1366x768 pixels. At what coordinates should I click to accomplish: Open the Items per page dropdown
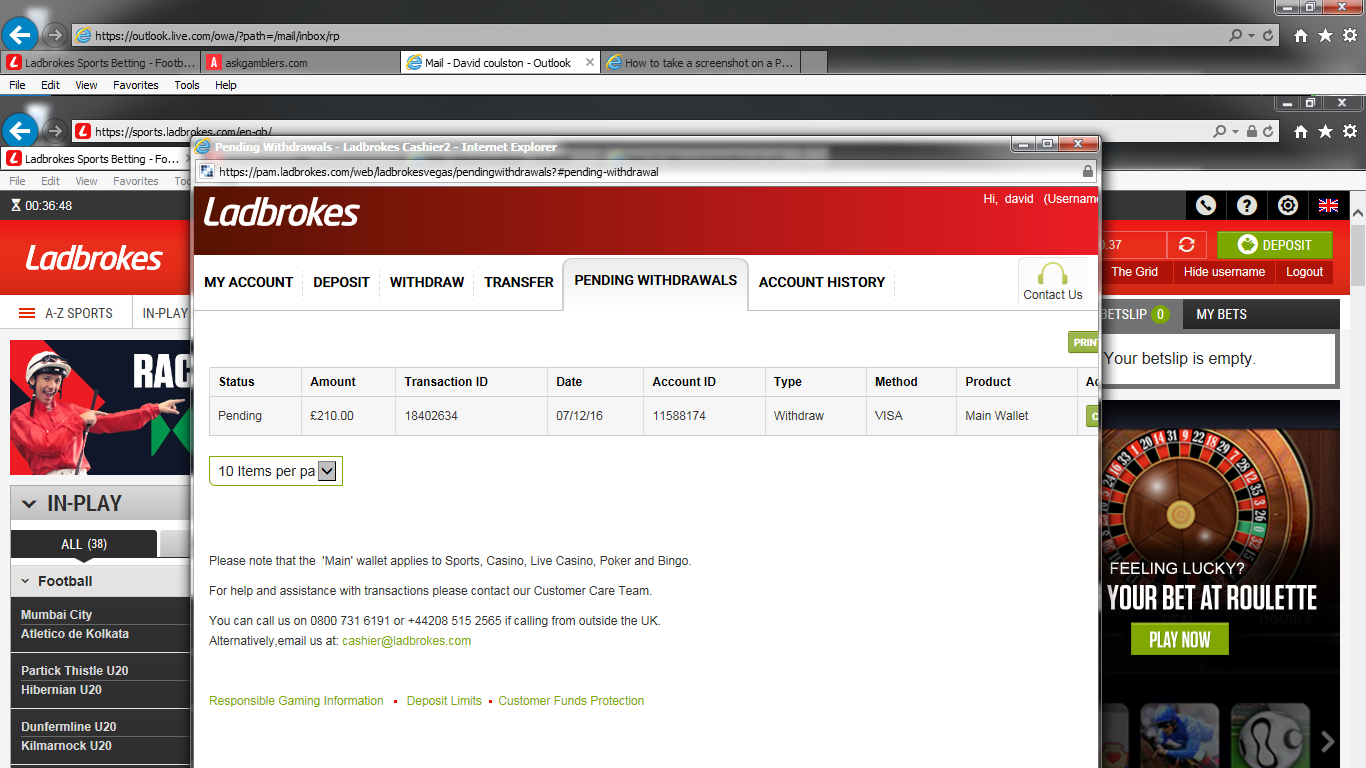(276, 471)
